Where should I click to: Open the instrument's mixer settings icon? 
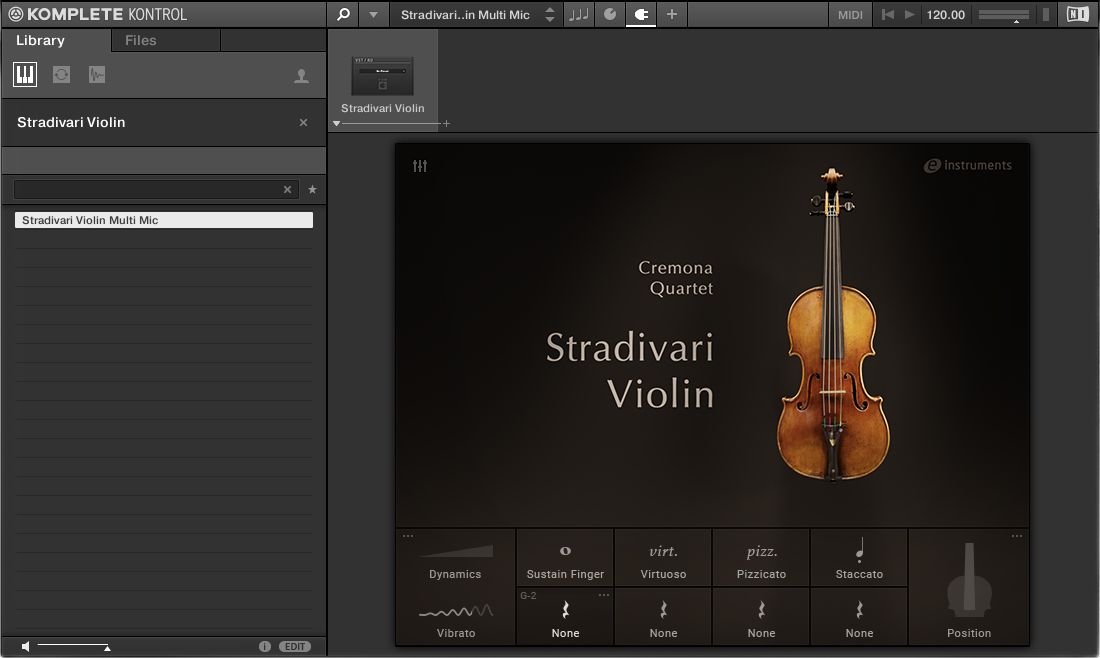coord(419,166)
